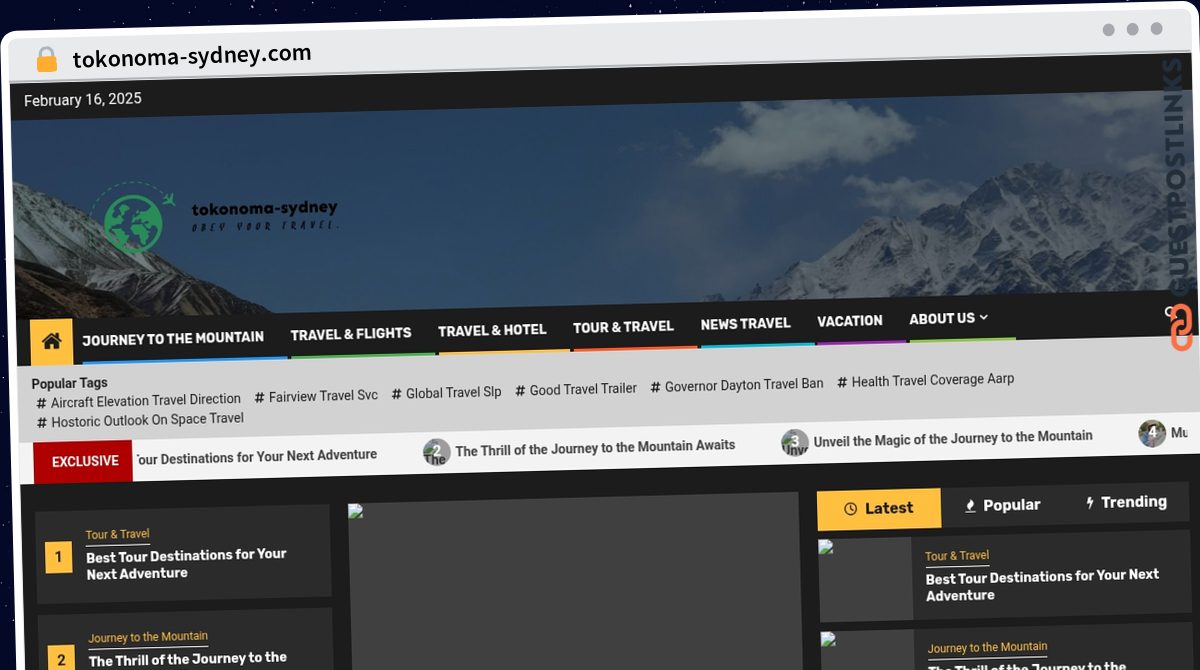Go to the Vacation menu item
Image resolution: width=1200 pixels, height=670 pixels.
[x=850, y=321]
